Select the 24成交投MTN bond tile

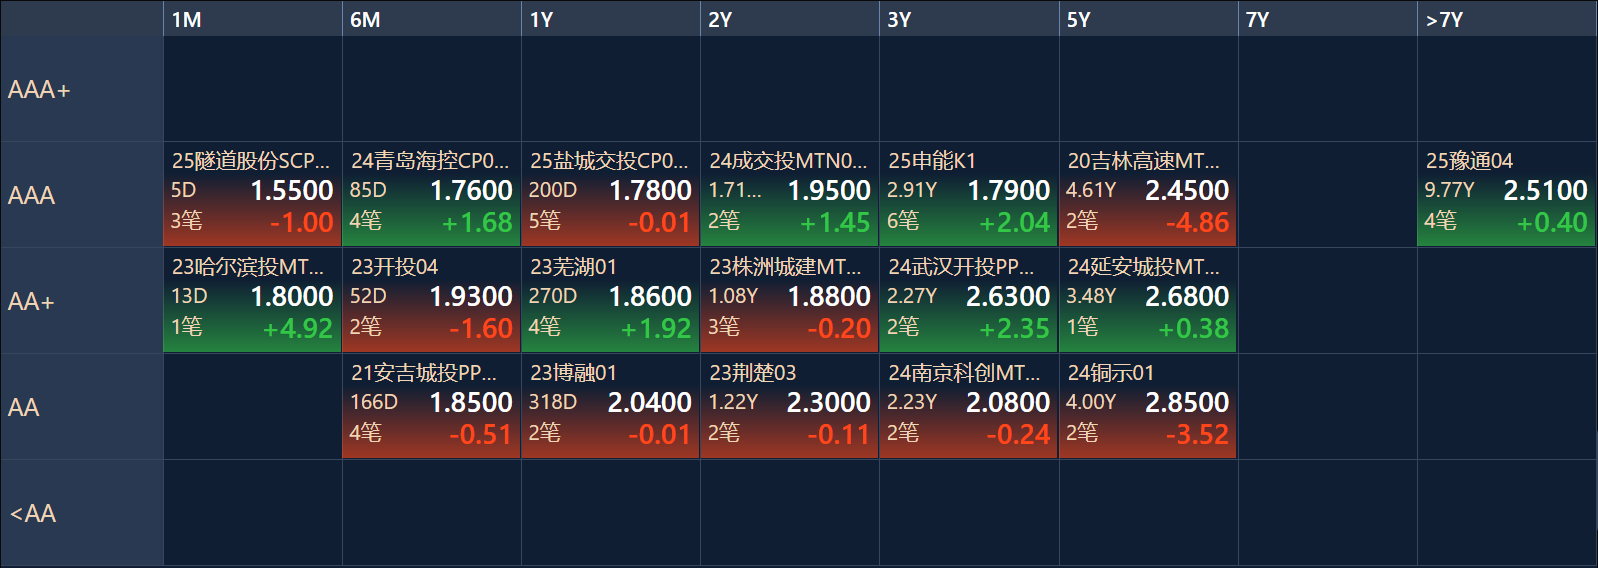click(x=789, y=195)
